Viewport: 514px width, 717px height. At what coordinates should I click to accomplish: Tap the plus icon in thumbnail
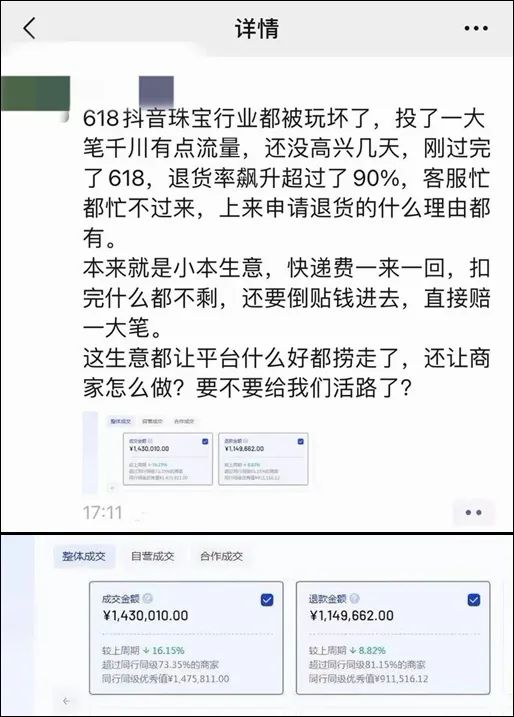click(x=112, y=488)
